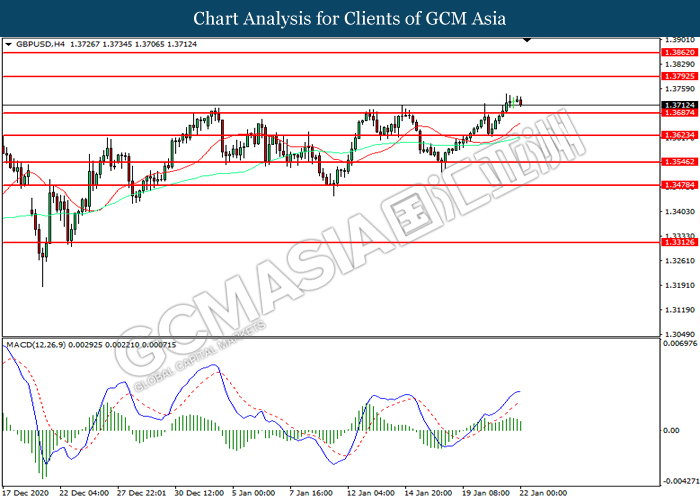Click the 1.34030 price axis value

679,212
